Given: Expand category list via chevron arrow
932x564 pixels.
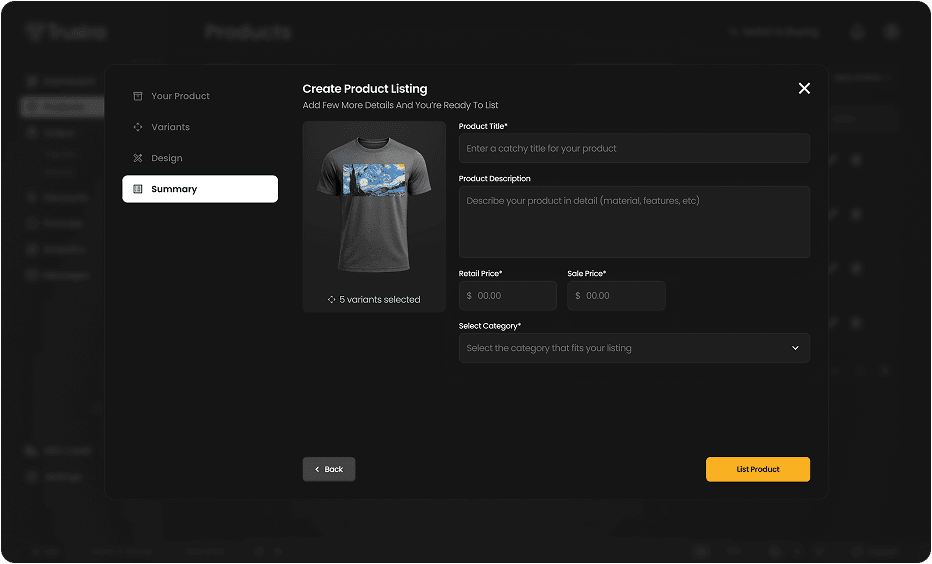Looking at the screenshot, I should click(795, 348).
